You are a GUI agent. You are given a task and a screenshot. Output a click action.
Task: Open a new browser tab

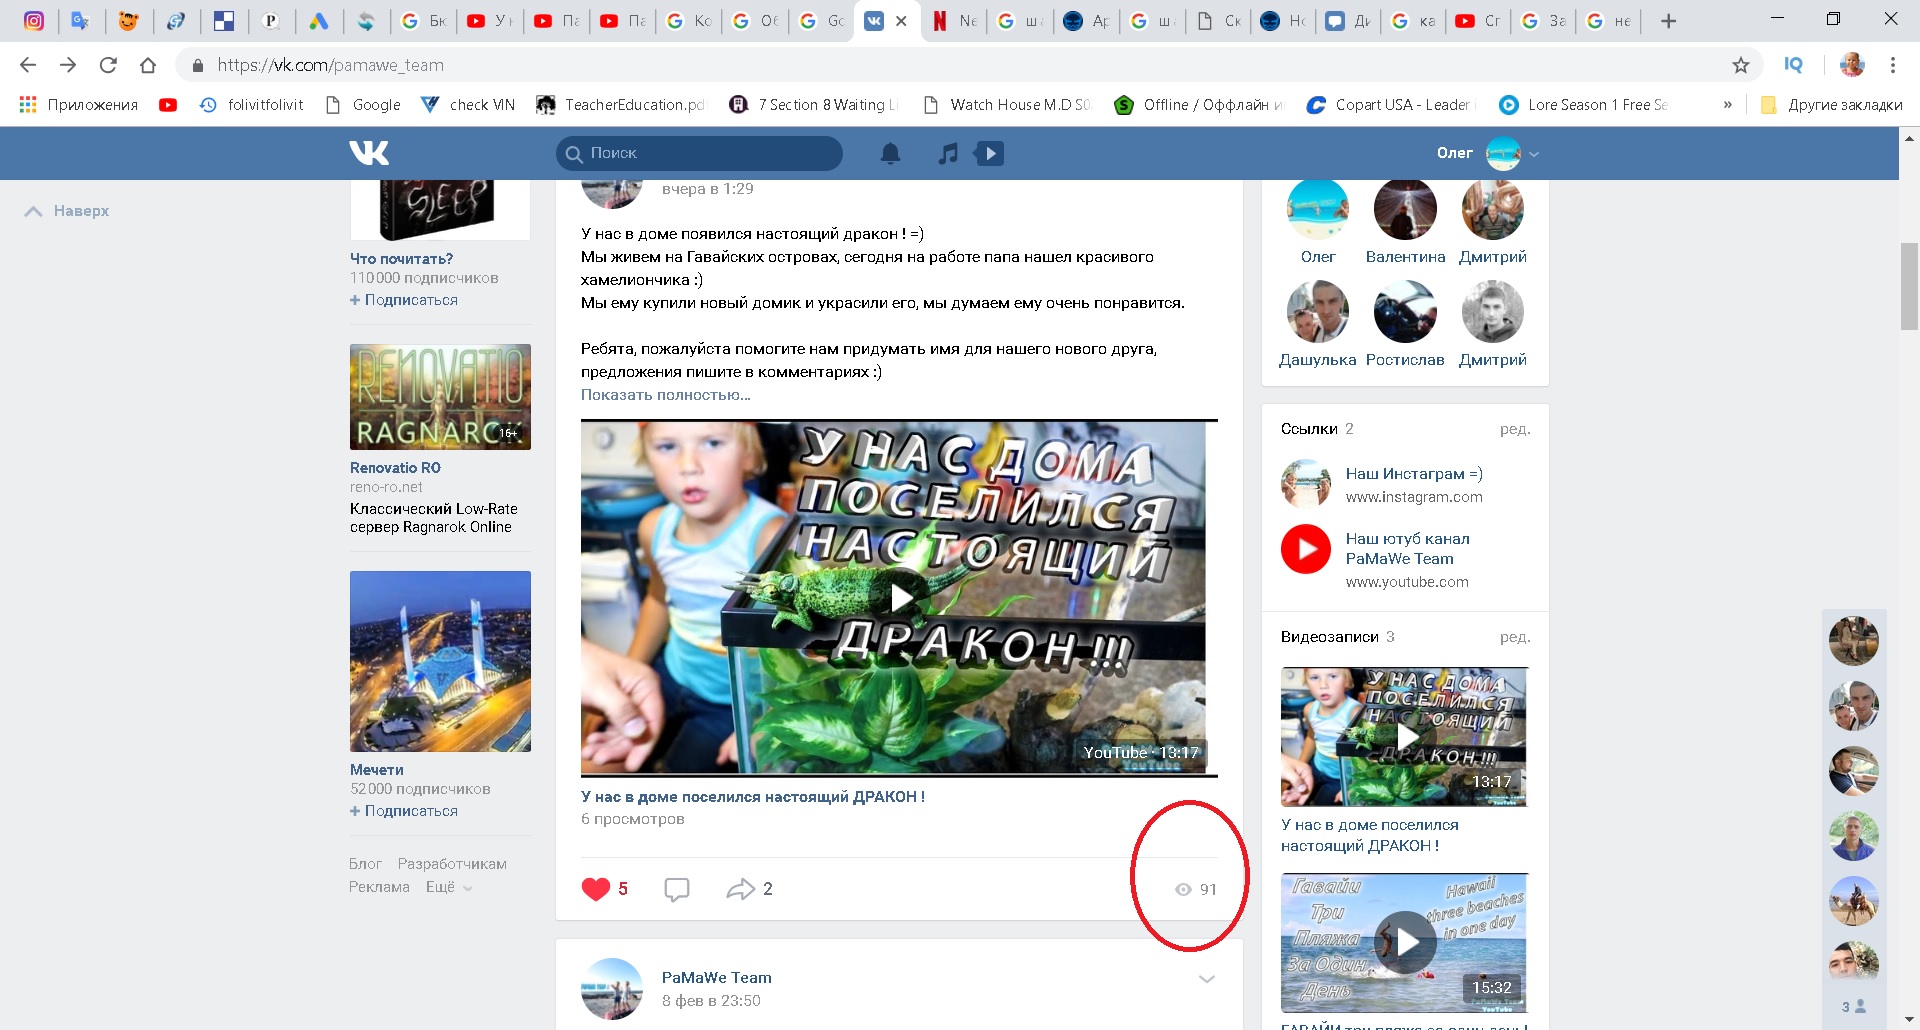point(1668,21)
